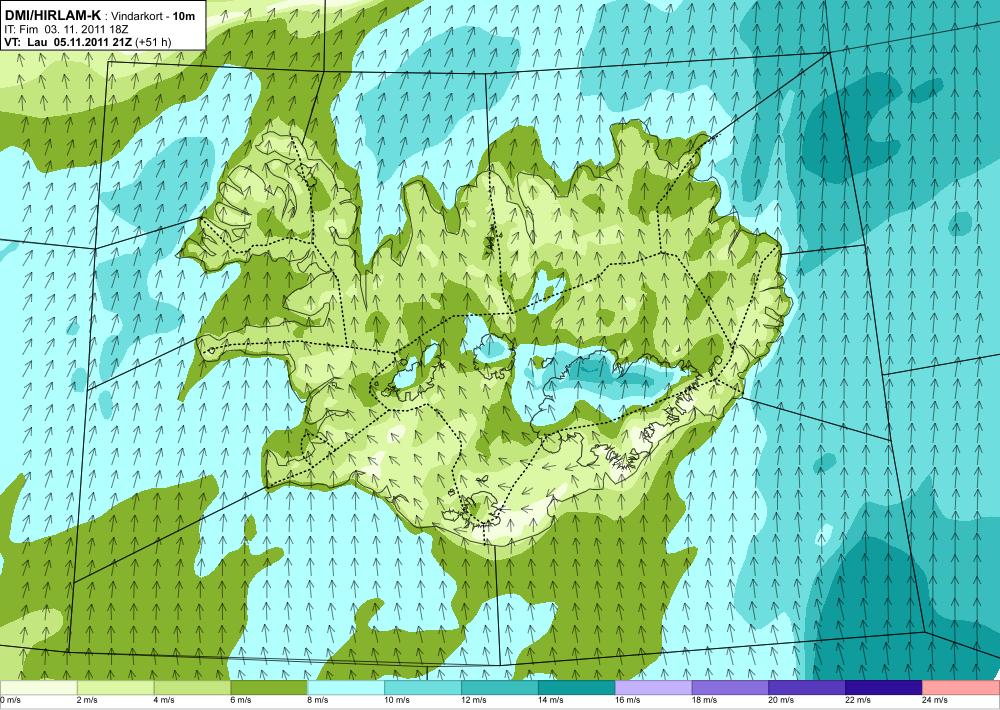Select the '2 m/s' legend label

[x=87, y=700]
